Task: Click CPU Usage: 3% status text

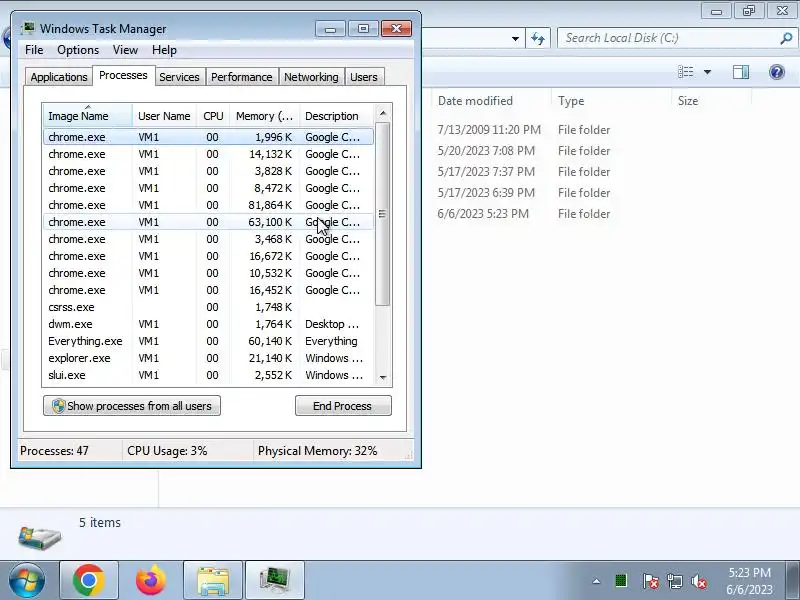Action: click(167, 451)
